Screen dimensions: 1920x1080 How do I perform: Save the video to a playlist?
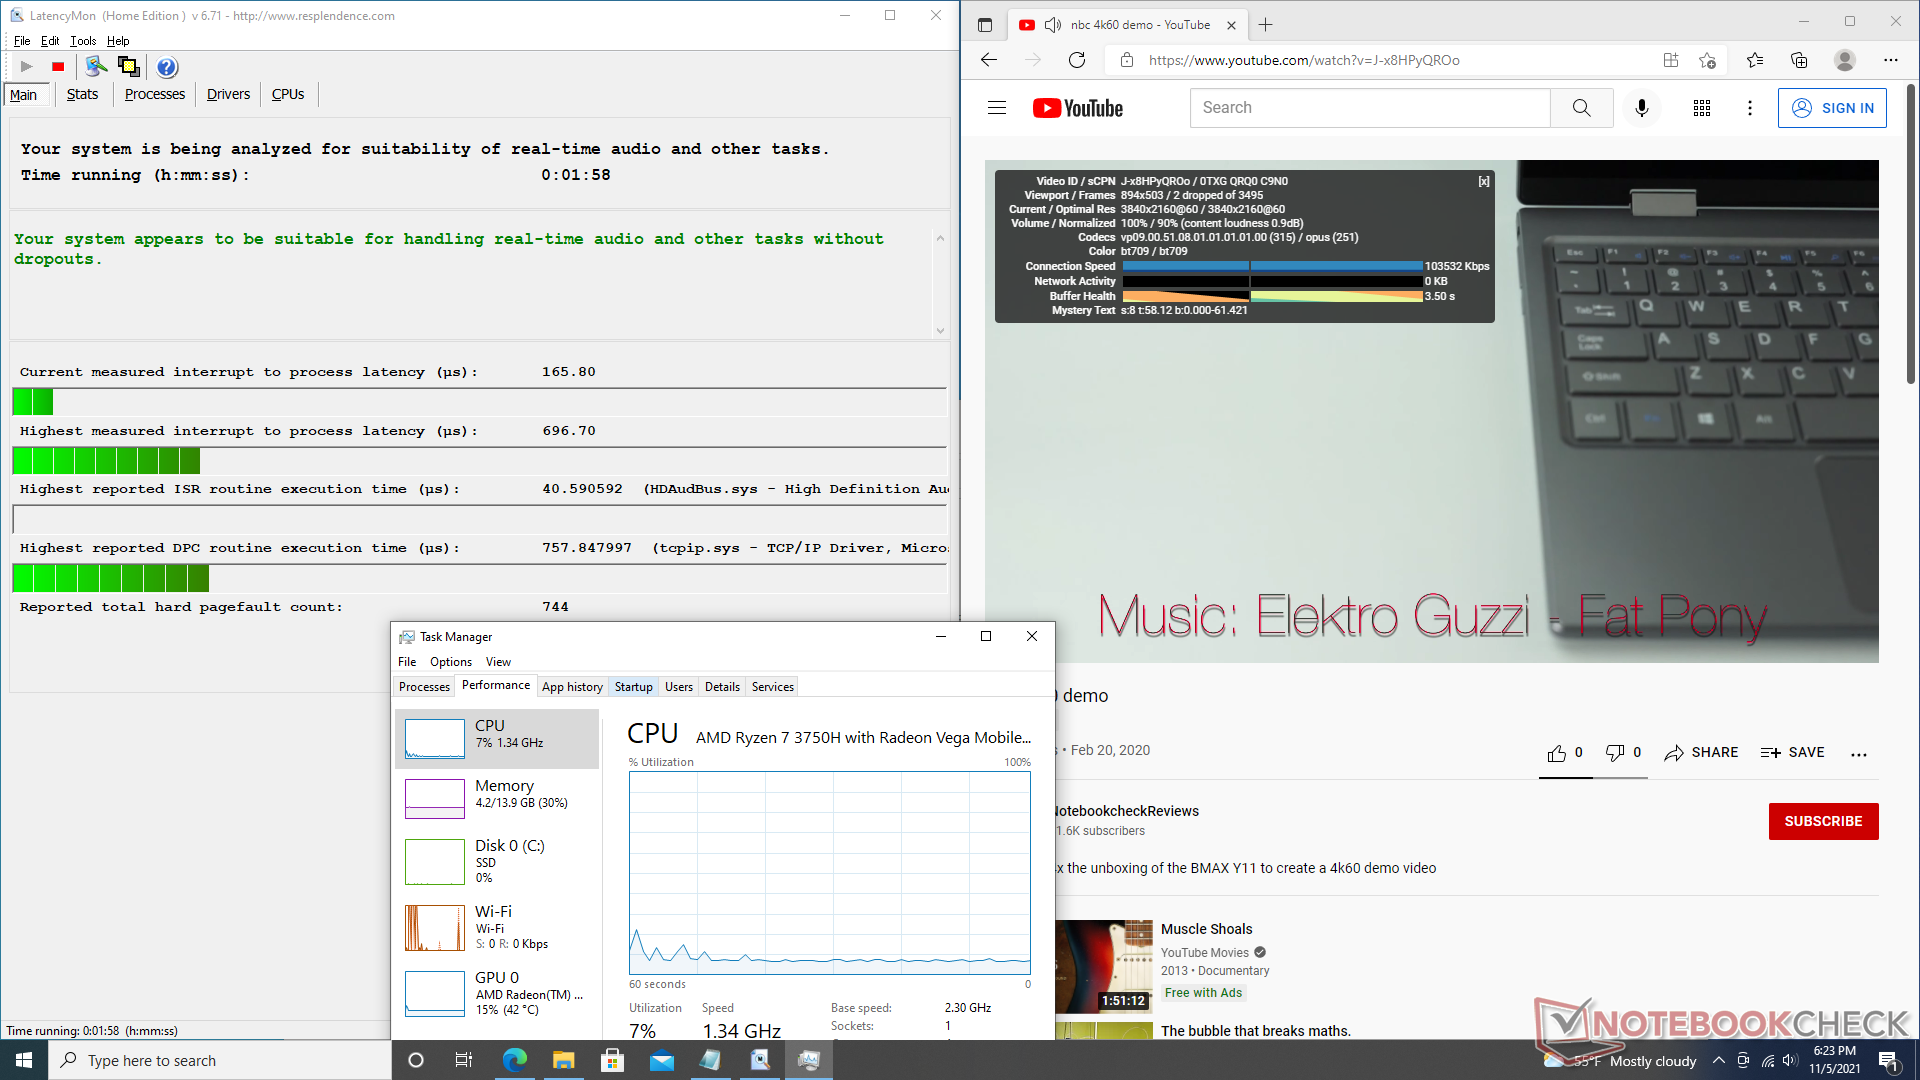[x=1792, y=753]
